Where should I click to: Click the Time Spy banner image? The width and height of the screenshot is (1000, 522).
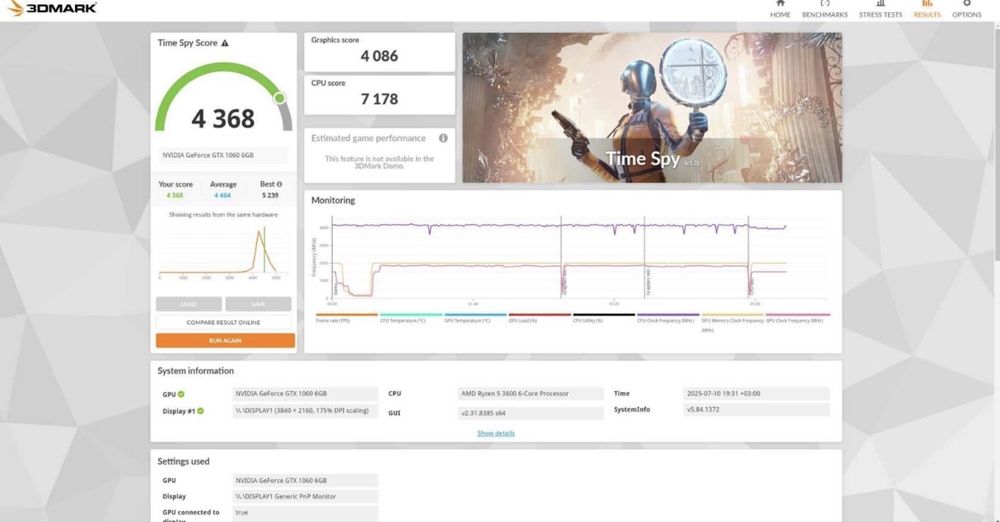(652, 108)
